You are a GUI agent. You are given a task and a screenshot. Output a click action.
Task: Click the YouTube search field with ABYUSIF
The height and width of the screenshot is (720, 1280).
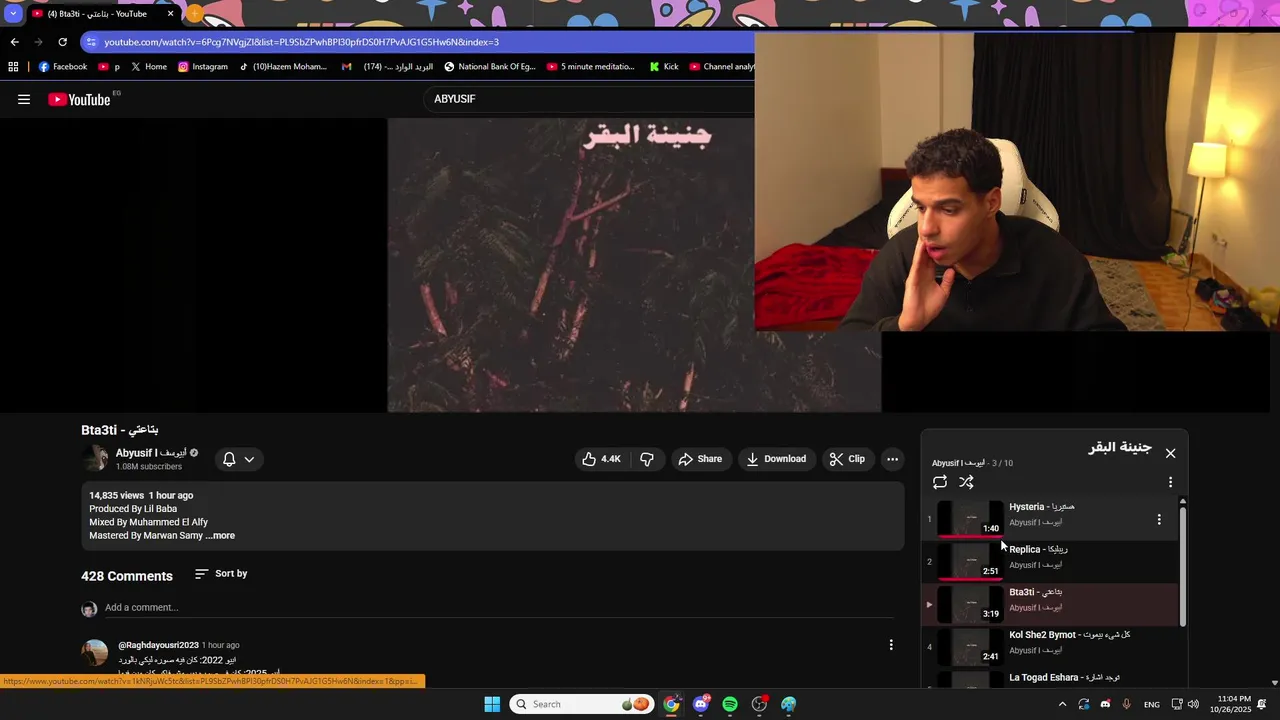tap(590, 99)
